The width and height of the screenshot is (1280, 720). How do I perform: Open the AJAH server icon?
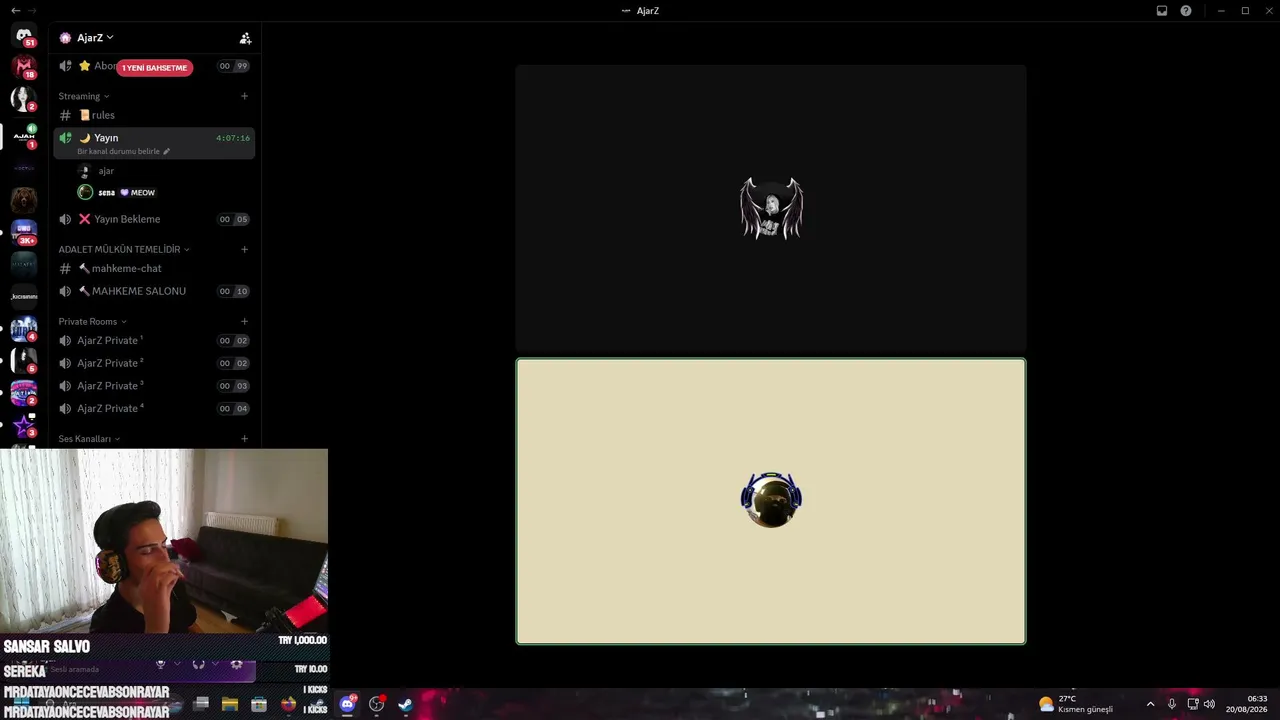pos(23,136)
